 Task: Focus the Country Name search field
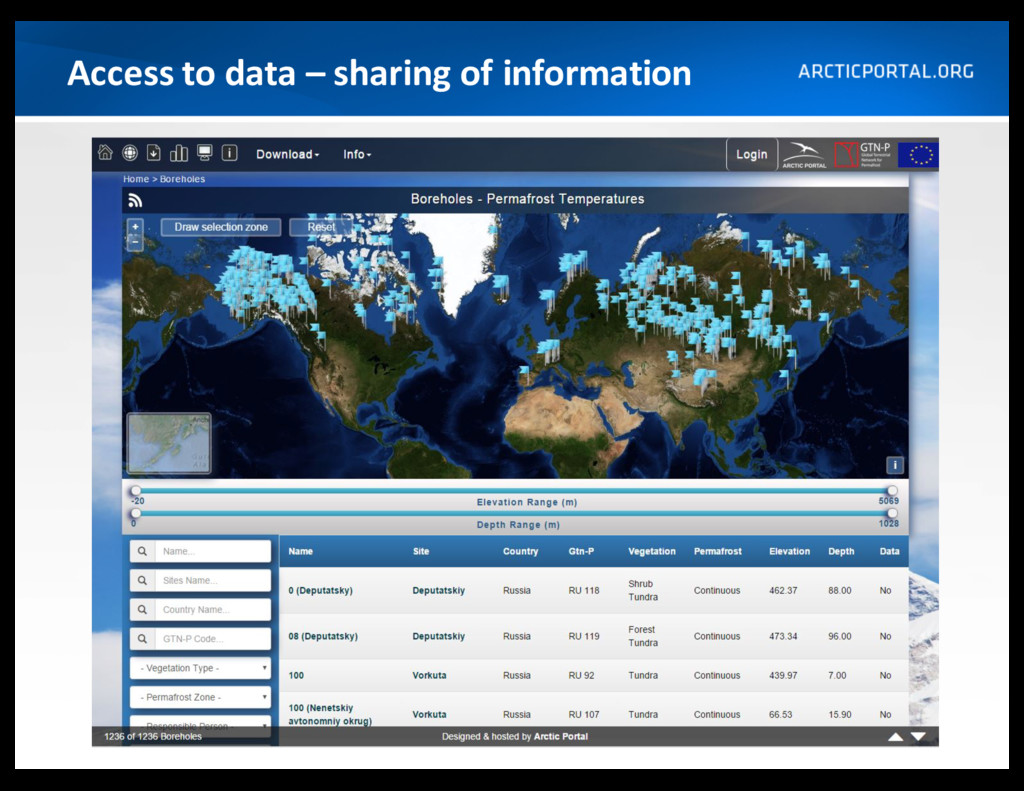pyautogui.click(x=212, y=609)
